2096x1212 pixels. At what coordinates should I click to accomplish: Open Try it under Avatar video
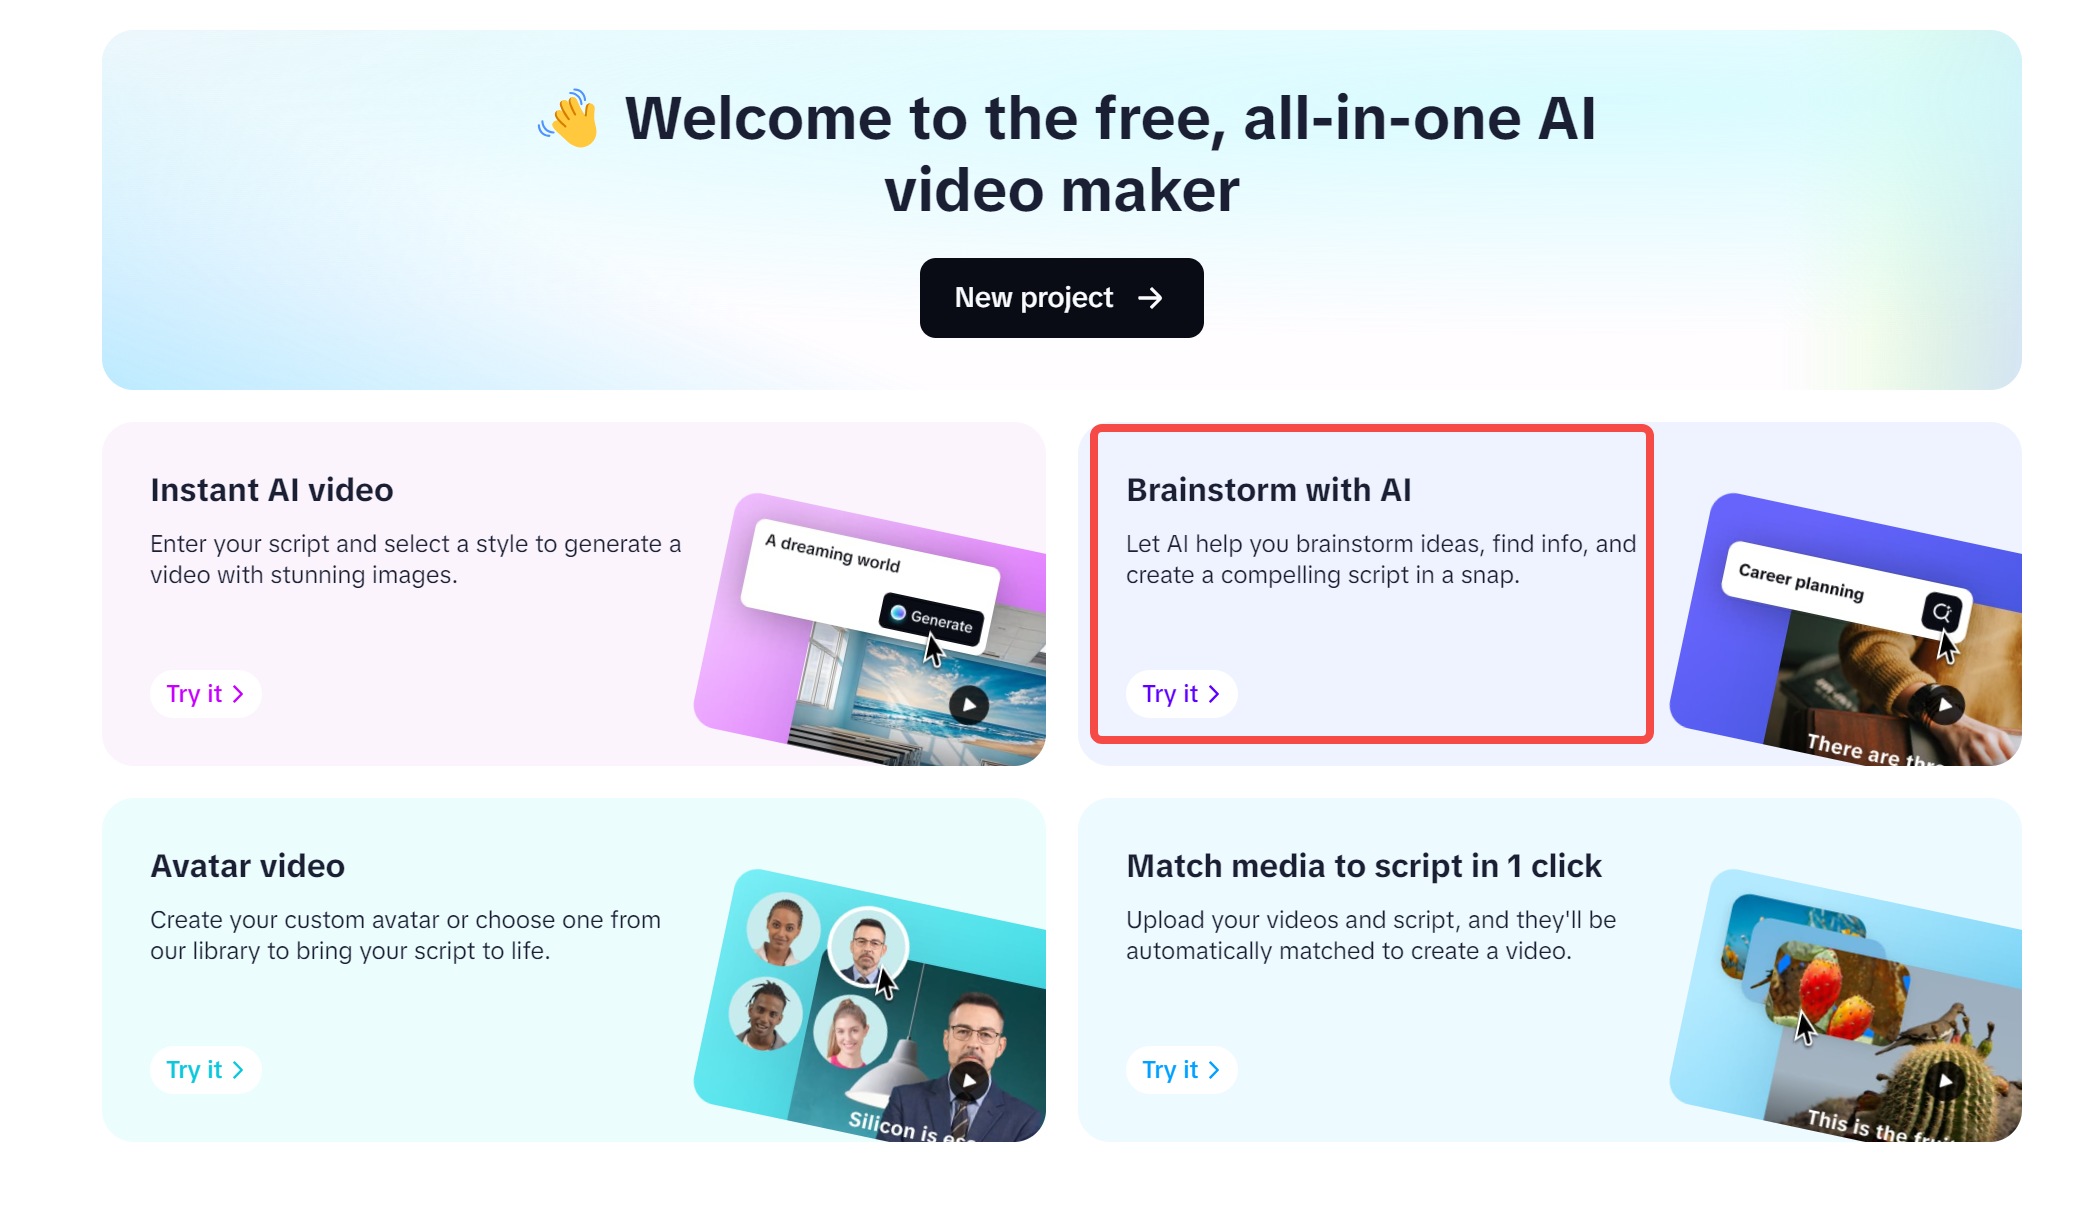pyautogui.click(x=205, y=1070)
